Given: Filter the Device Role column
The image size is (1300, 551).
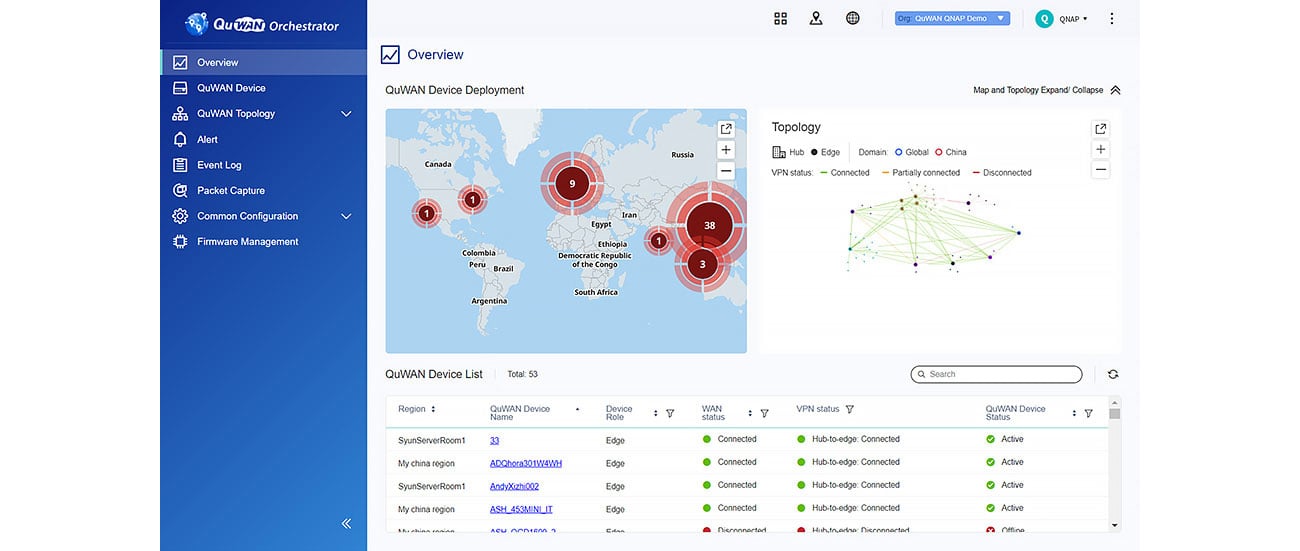Looking at the screenshot, I should [670, 413].
